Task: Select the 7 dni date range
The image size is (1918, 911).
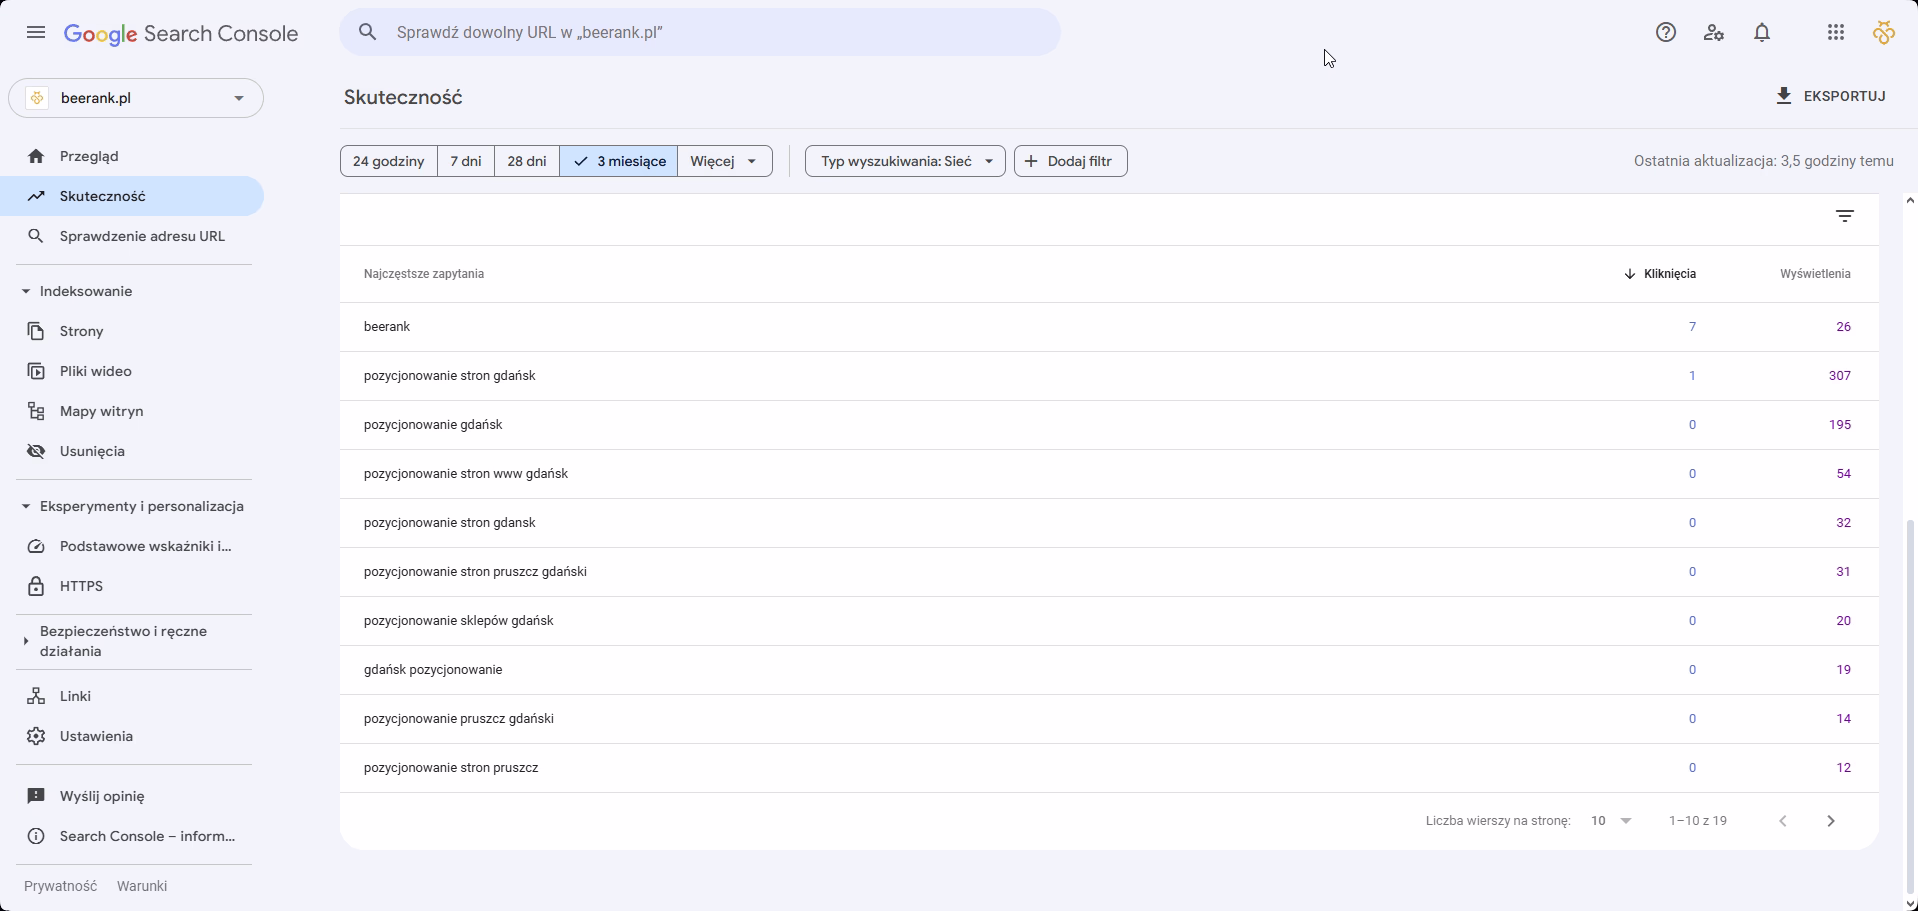Action: pyautogui.click(x=465, y=161)
